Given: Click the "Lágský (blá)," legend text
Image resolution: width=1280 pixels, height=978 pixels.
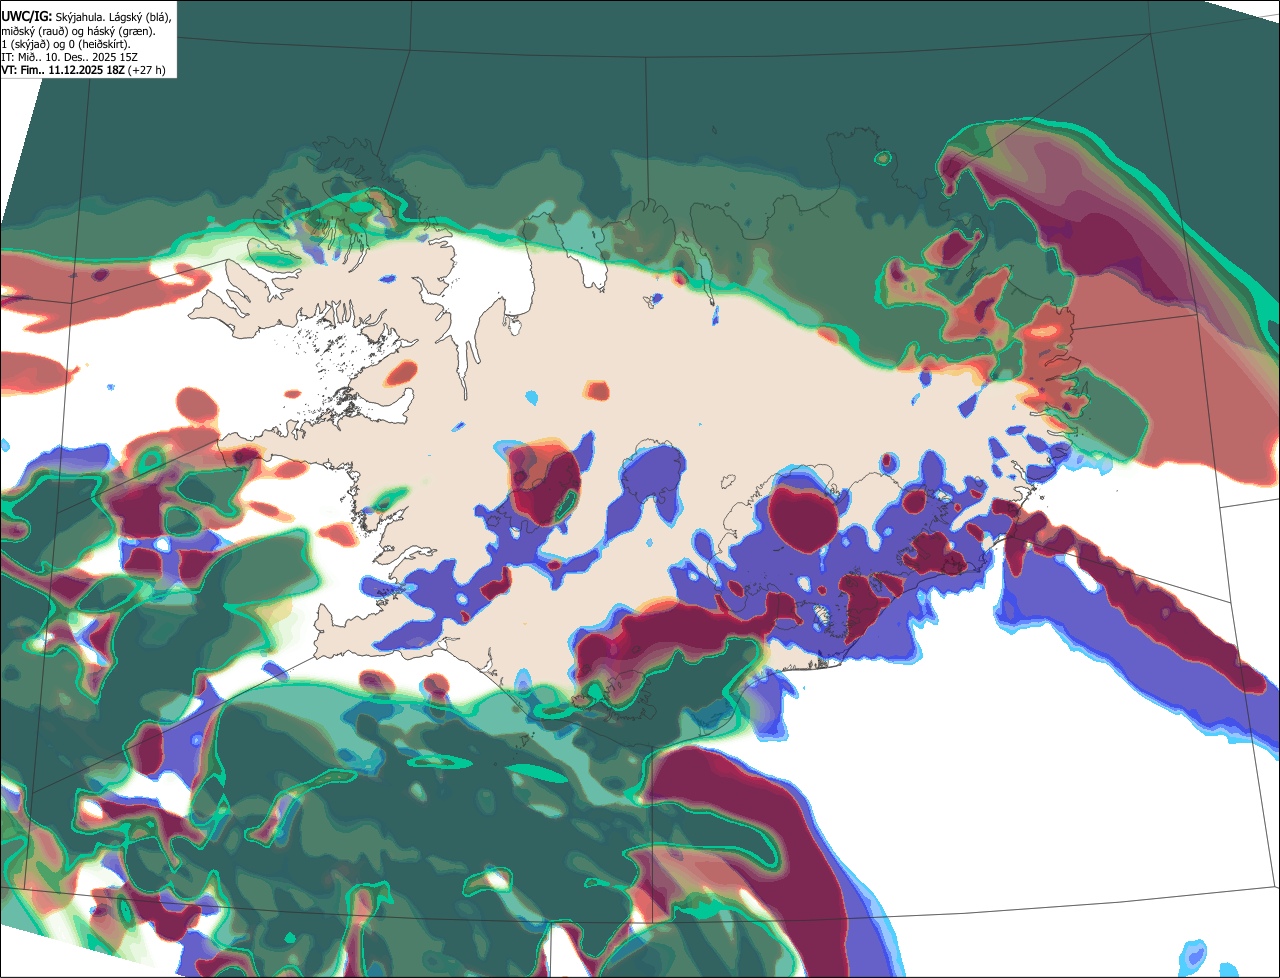Looking at the screenshot, I should pyautogui.click(x=140, y=18).
